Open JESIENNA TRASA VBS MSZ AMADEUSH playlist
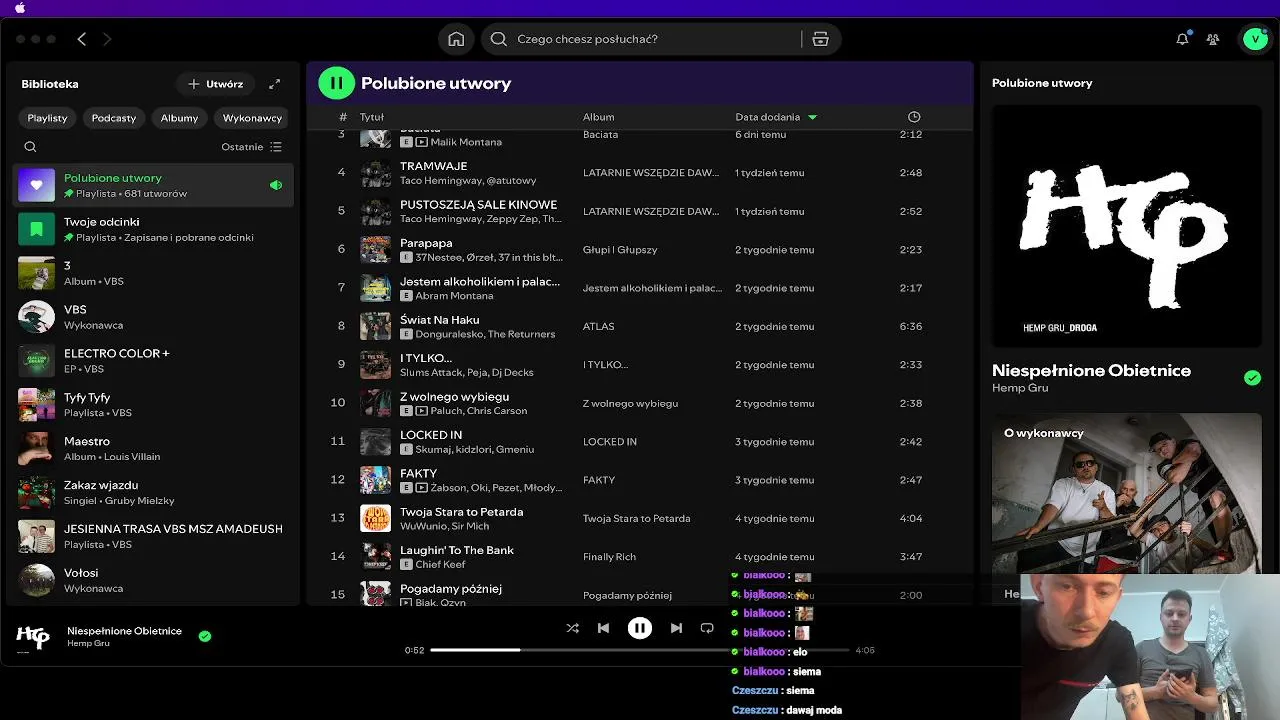The width and height of the screenshot is (1280, 720). [x=153, y=536]
